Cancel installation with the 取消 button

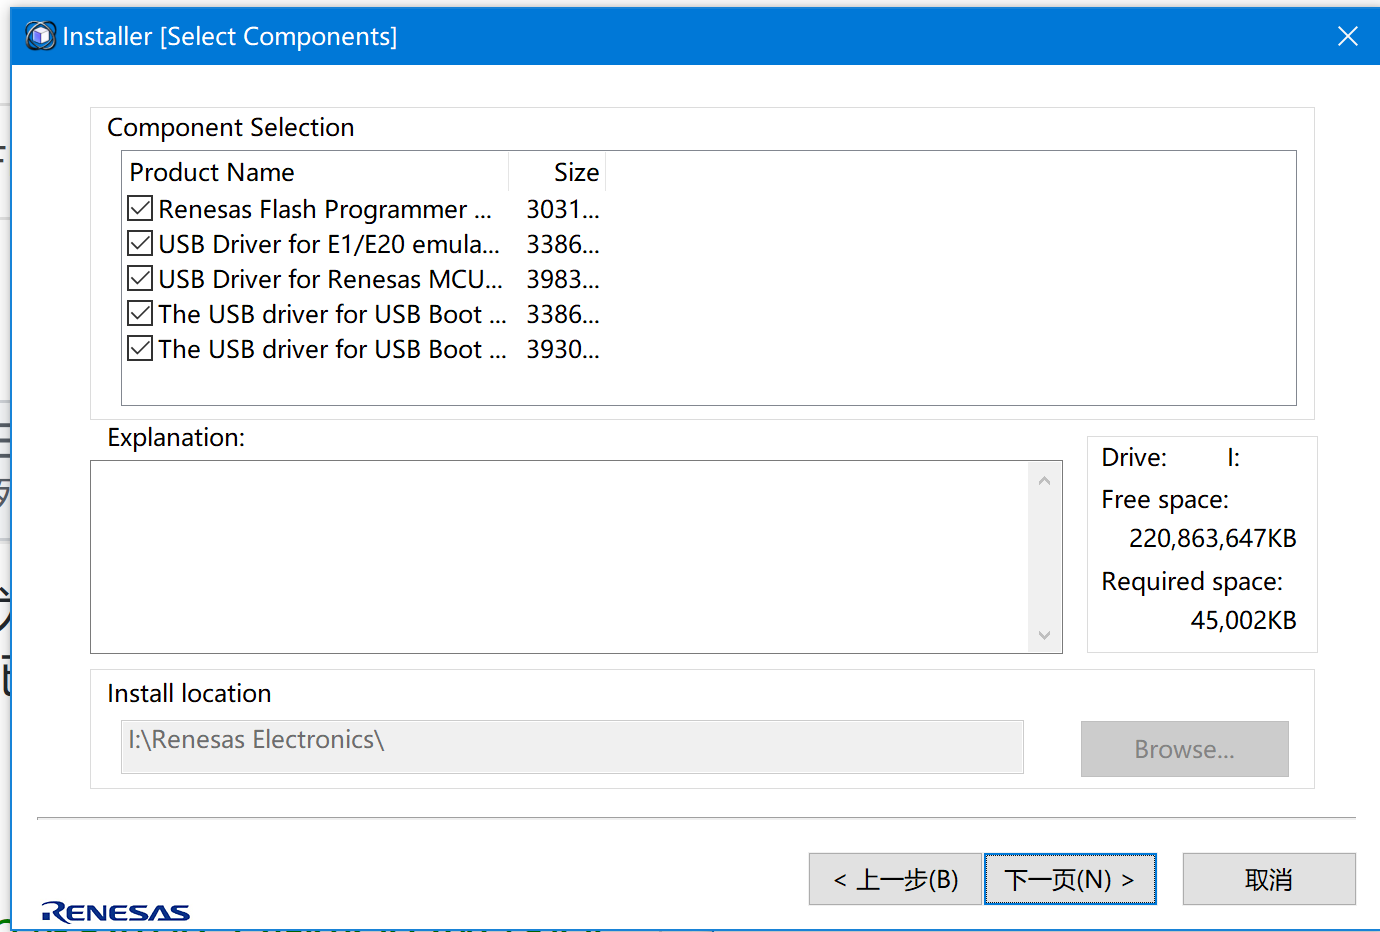(1269, 879)
